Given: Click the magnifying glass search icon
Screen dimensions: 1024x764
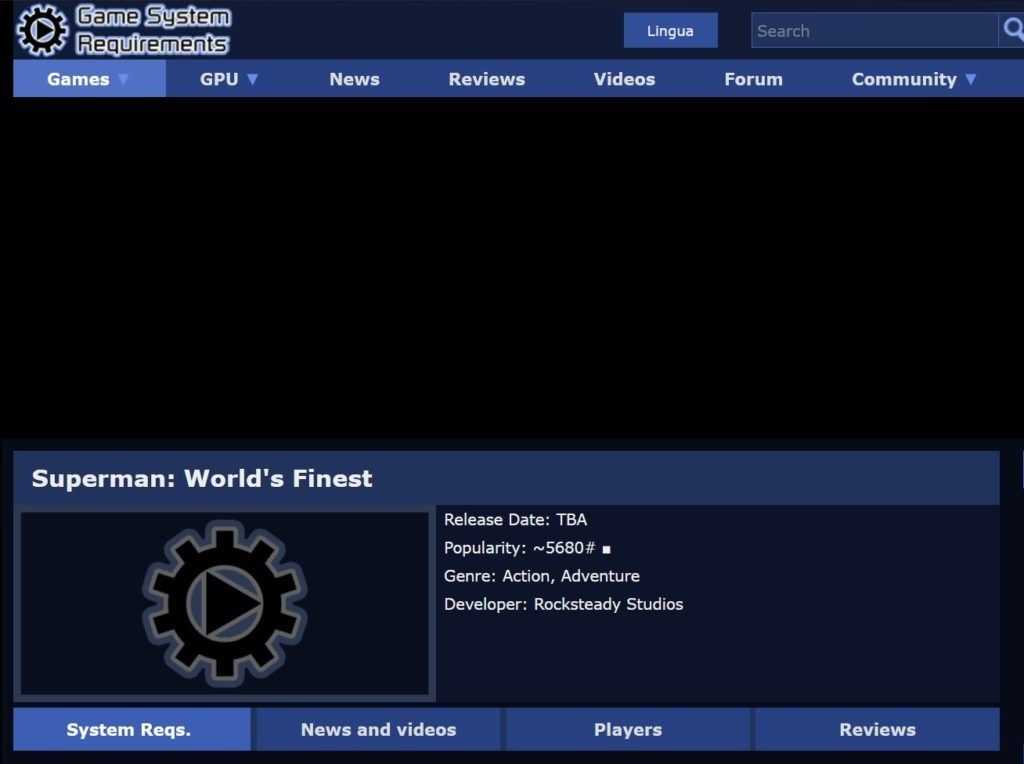Looking at the screenshot, I should [1012, 30].
